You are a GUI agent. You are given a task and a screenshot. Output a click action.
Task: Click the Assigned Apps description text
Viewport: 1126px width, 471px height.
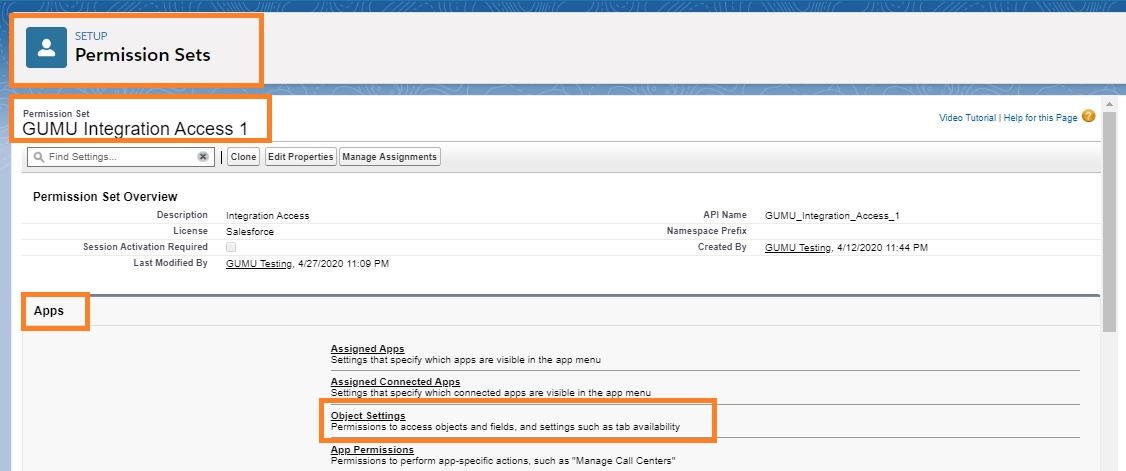point(465,360)
